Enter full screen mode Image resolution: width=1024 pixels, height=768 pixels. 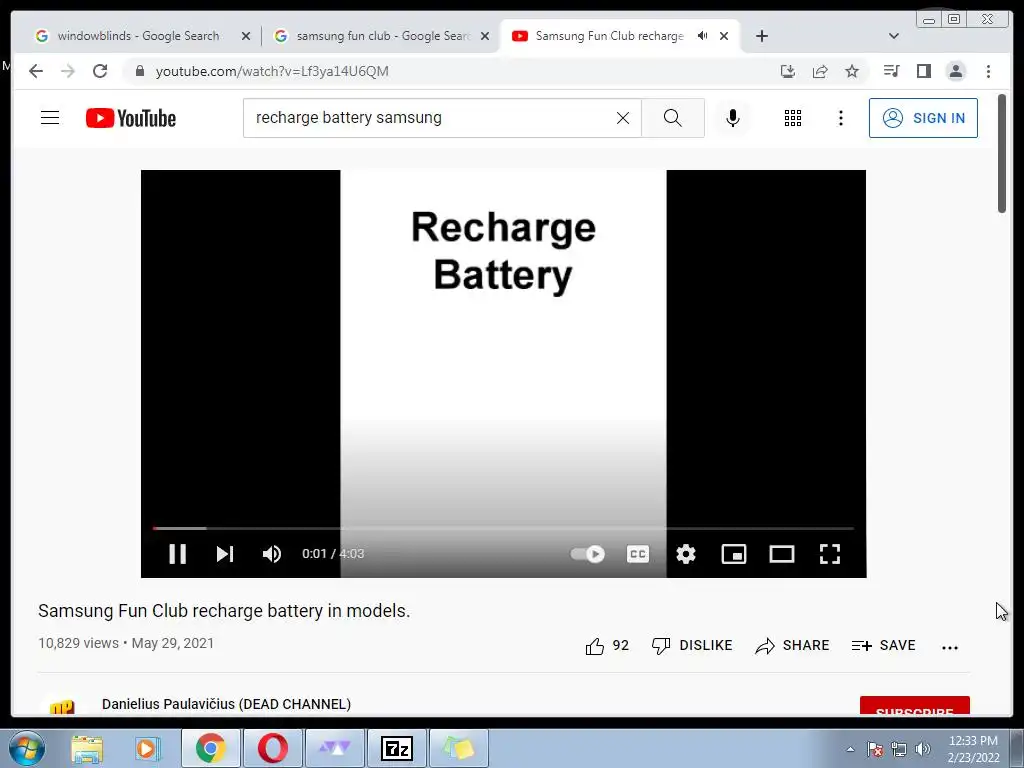point(829,554)
